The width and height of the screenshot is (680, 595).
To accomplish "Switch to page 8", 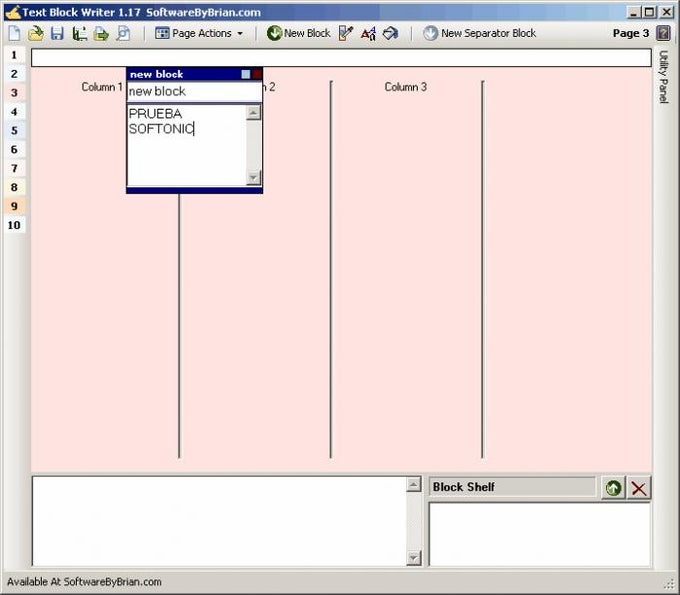I will tap(14, 187).
